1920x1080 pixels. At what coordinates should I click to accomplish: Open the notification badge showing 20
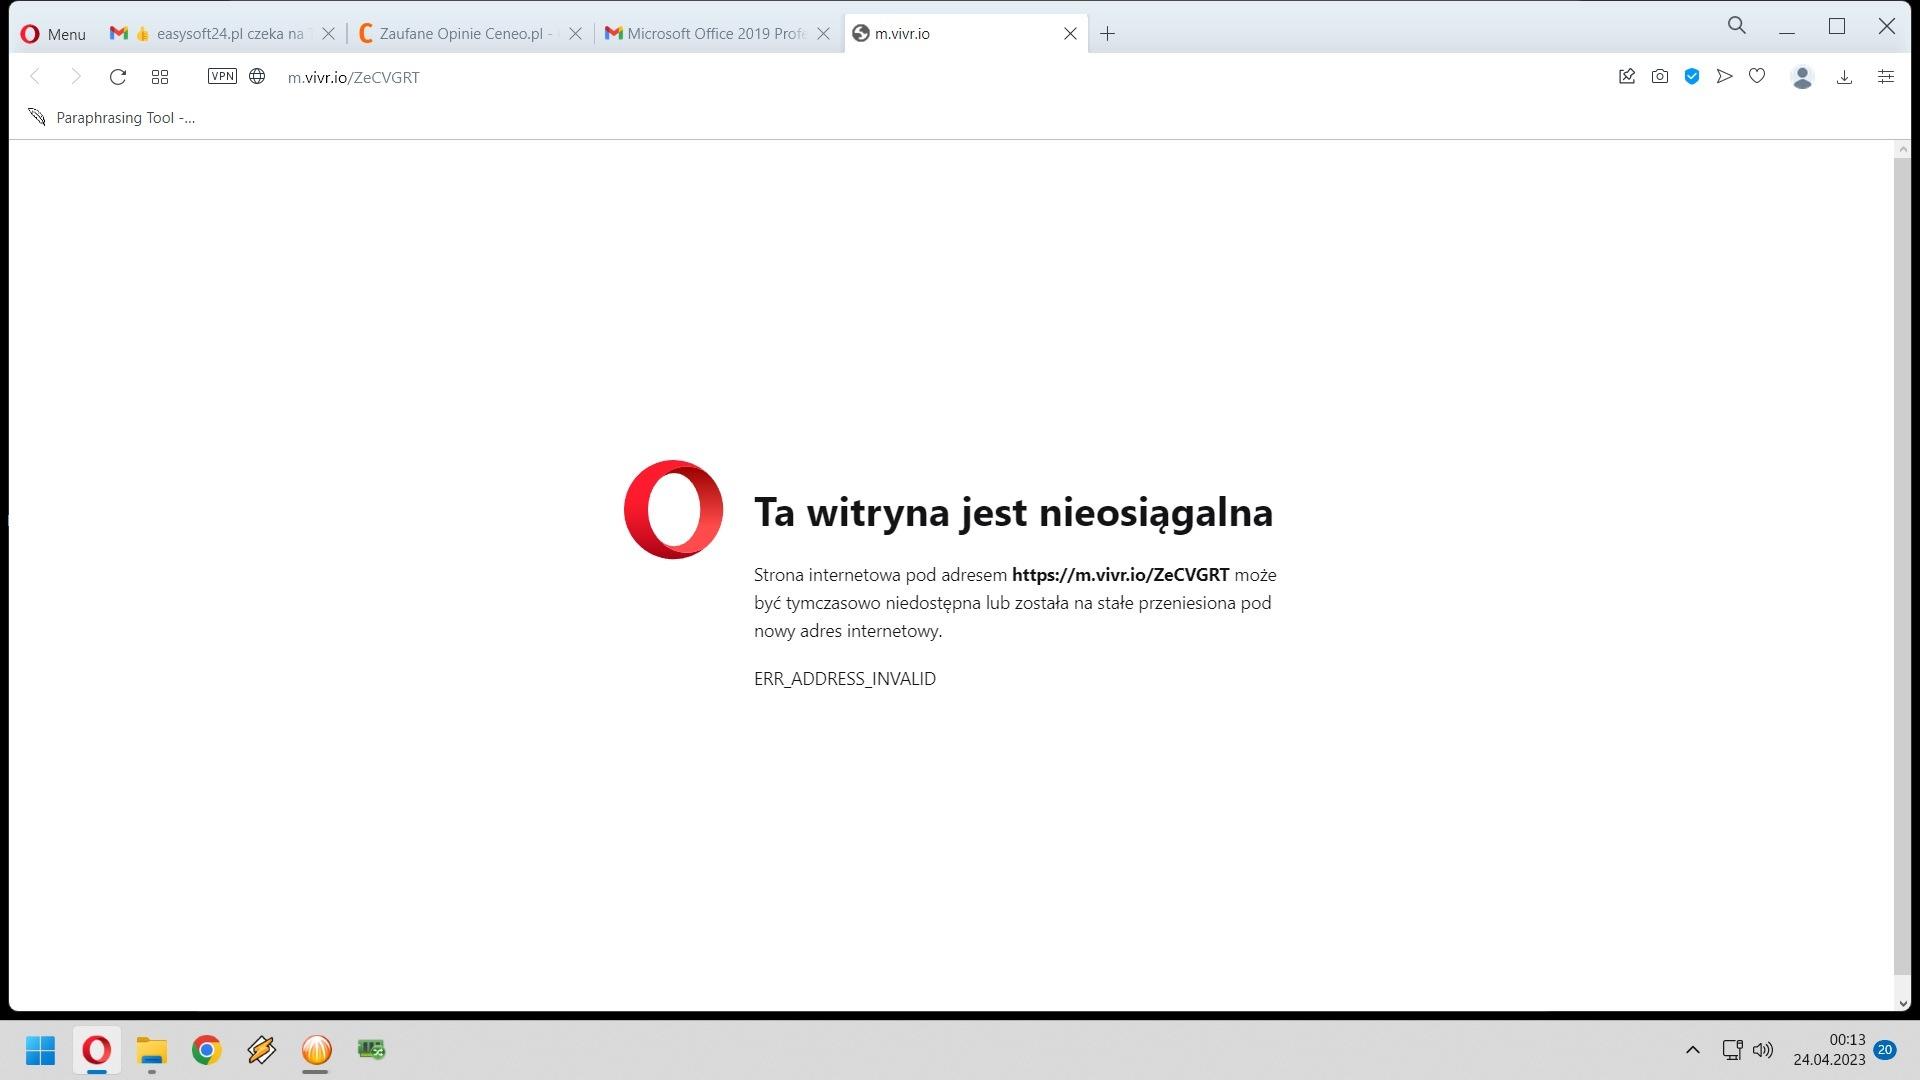[1886, 1050]
